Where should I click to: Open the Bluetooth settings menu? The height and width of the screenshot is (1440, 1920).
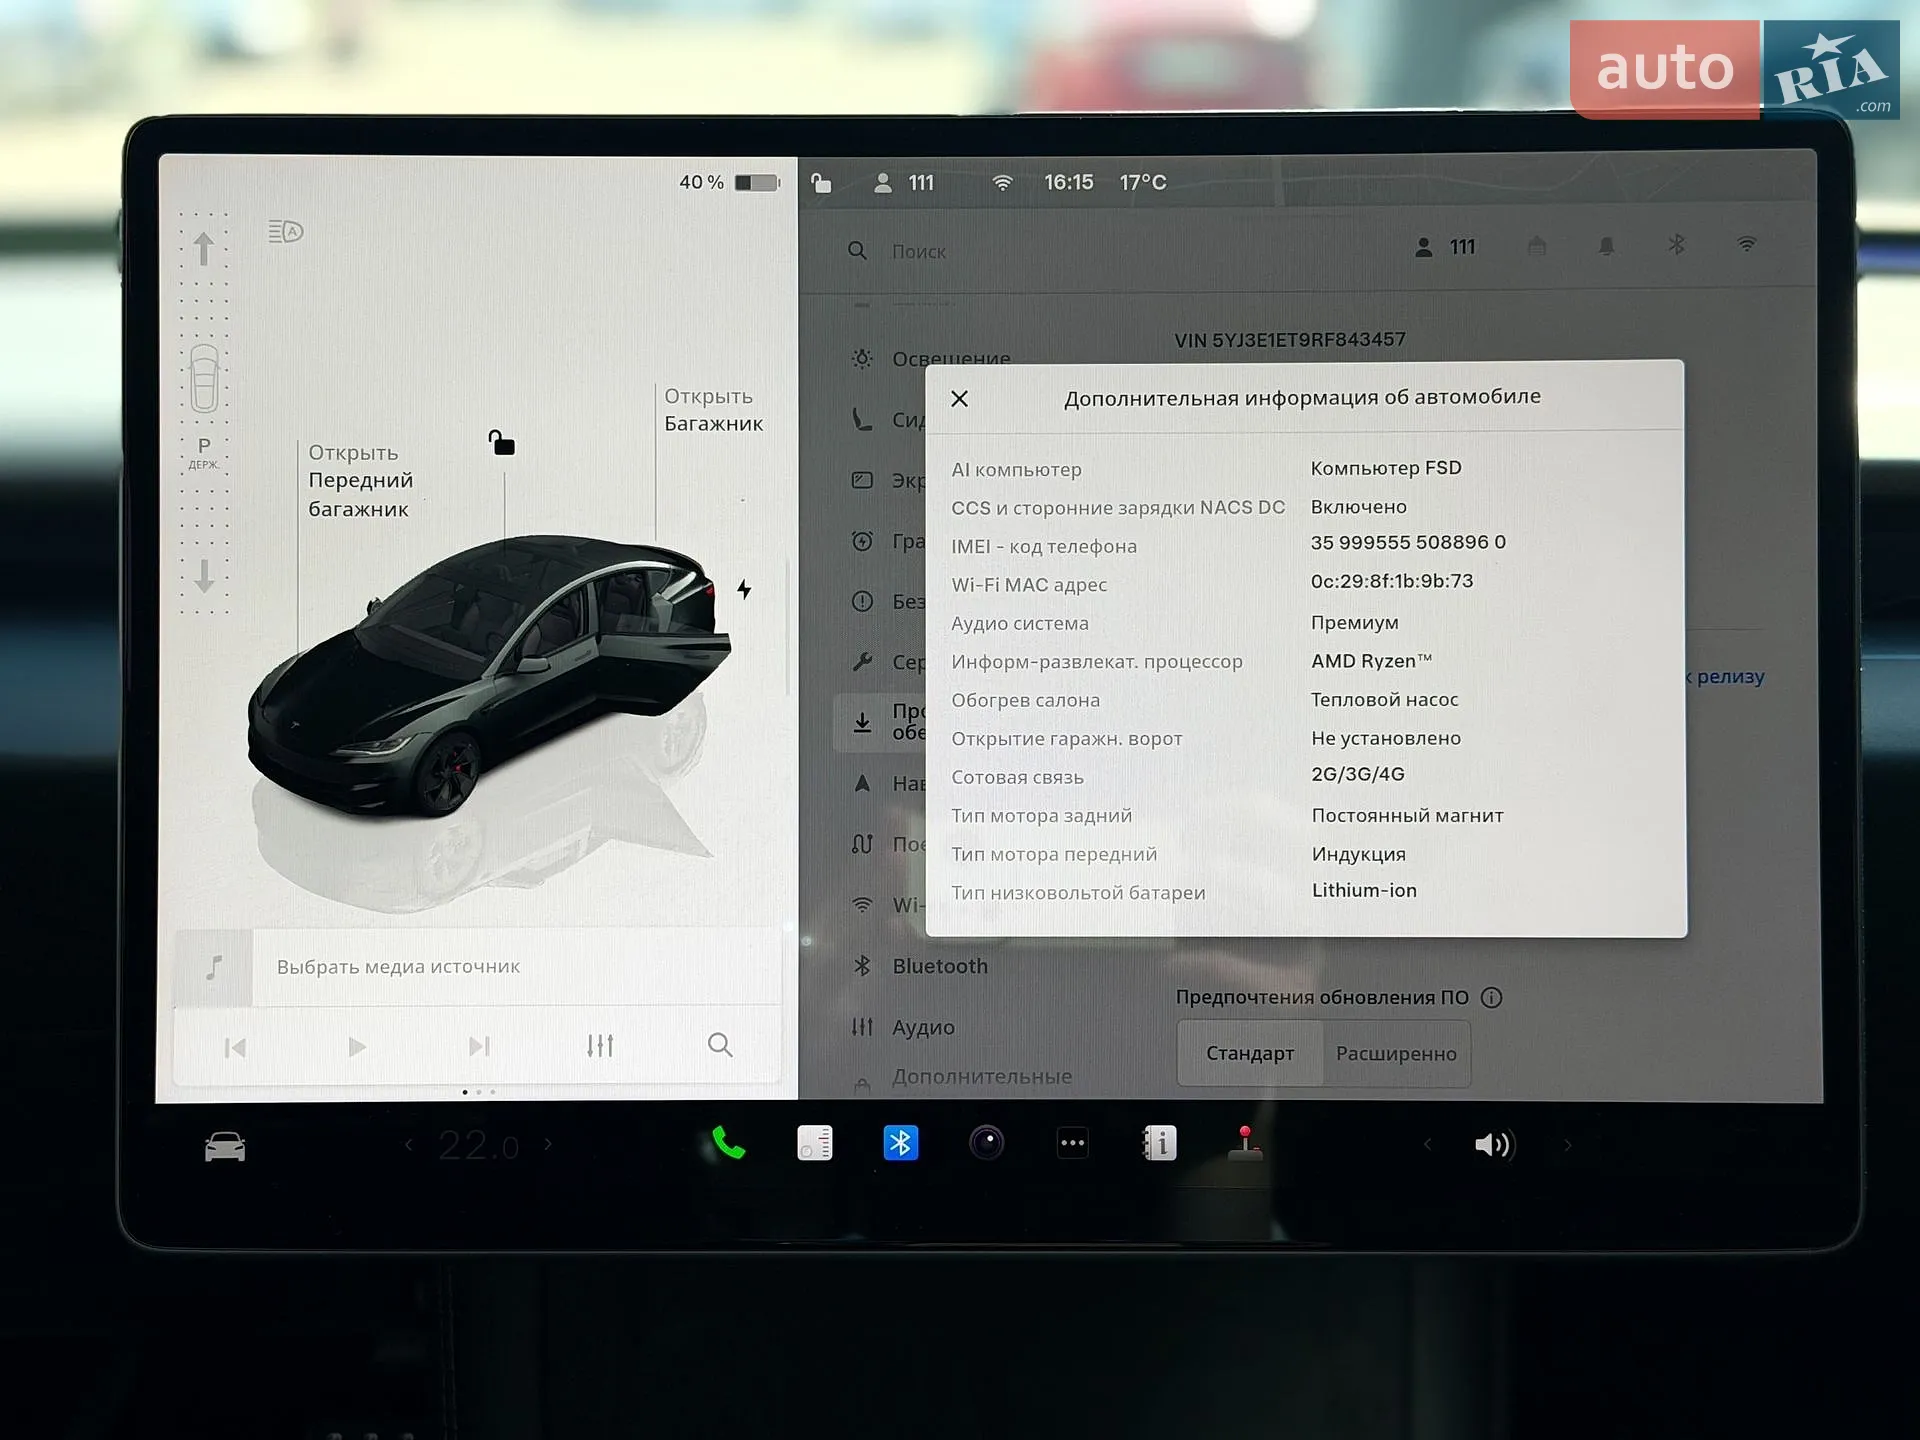(x=920, y=966)
